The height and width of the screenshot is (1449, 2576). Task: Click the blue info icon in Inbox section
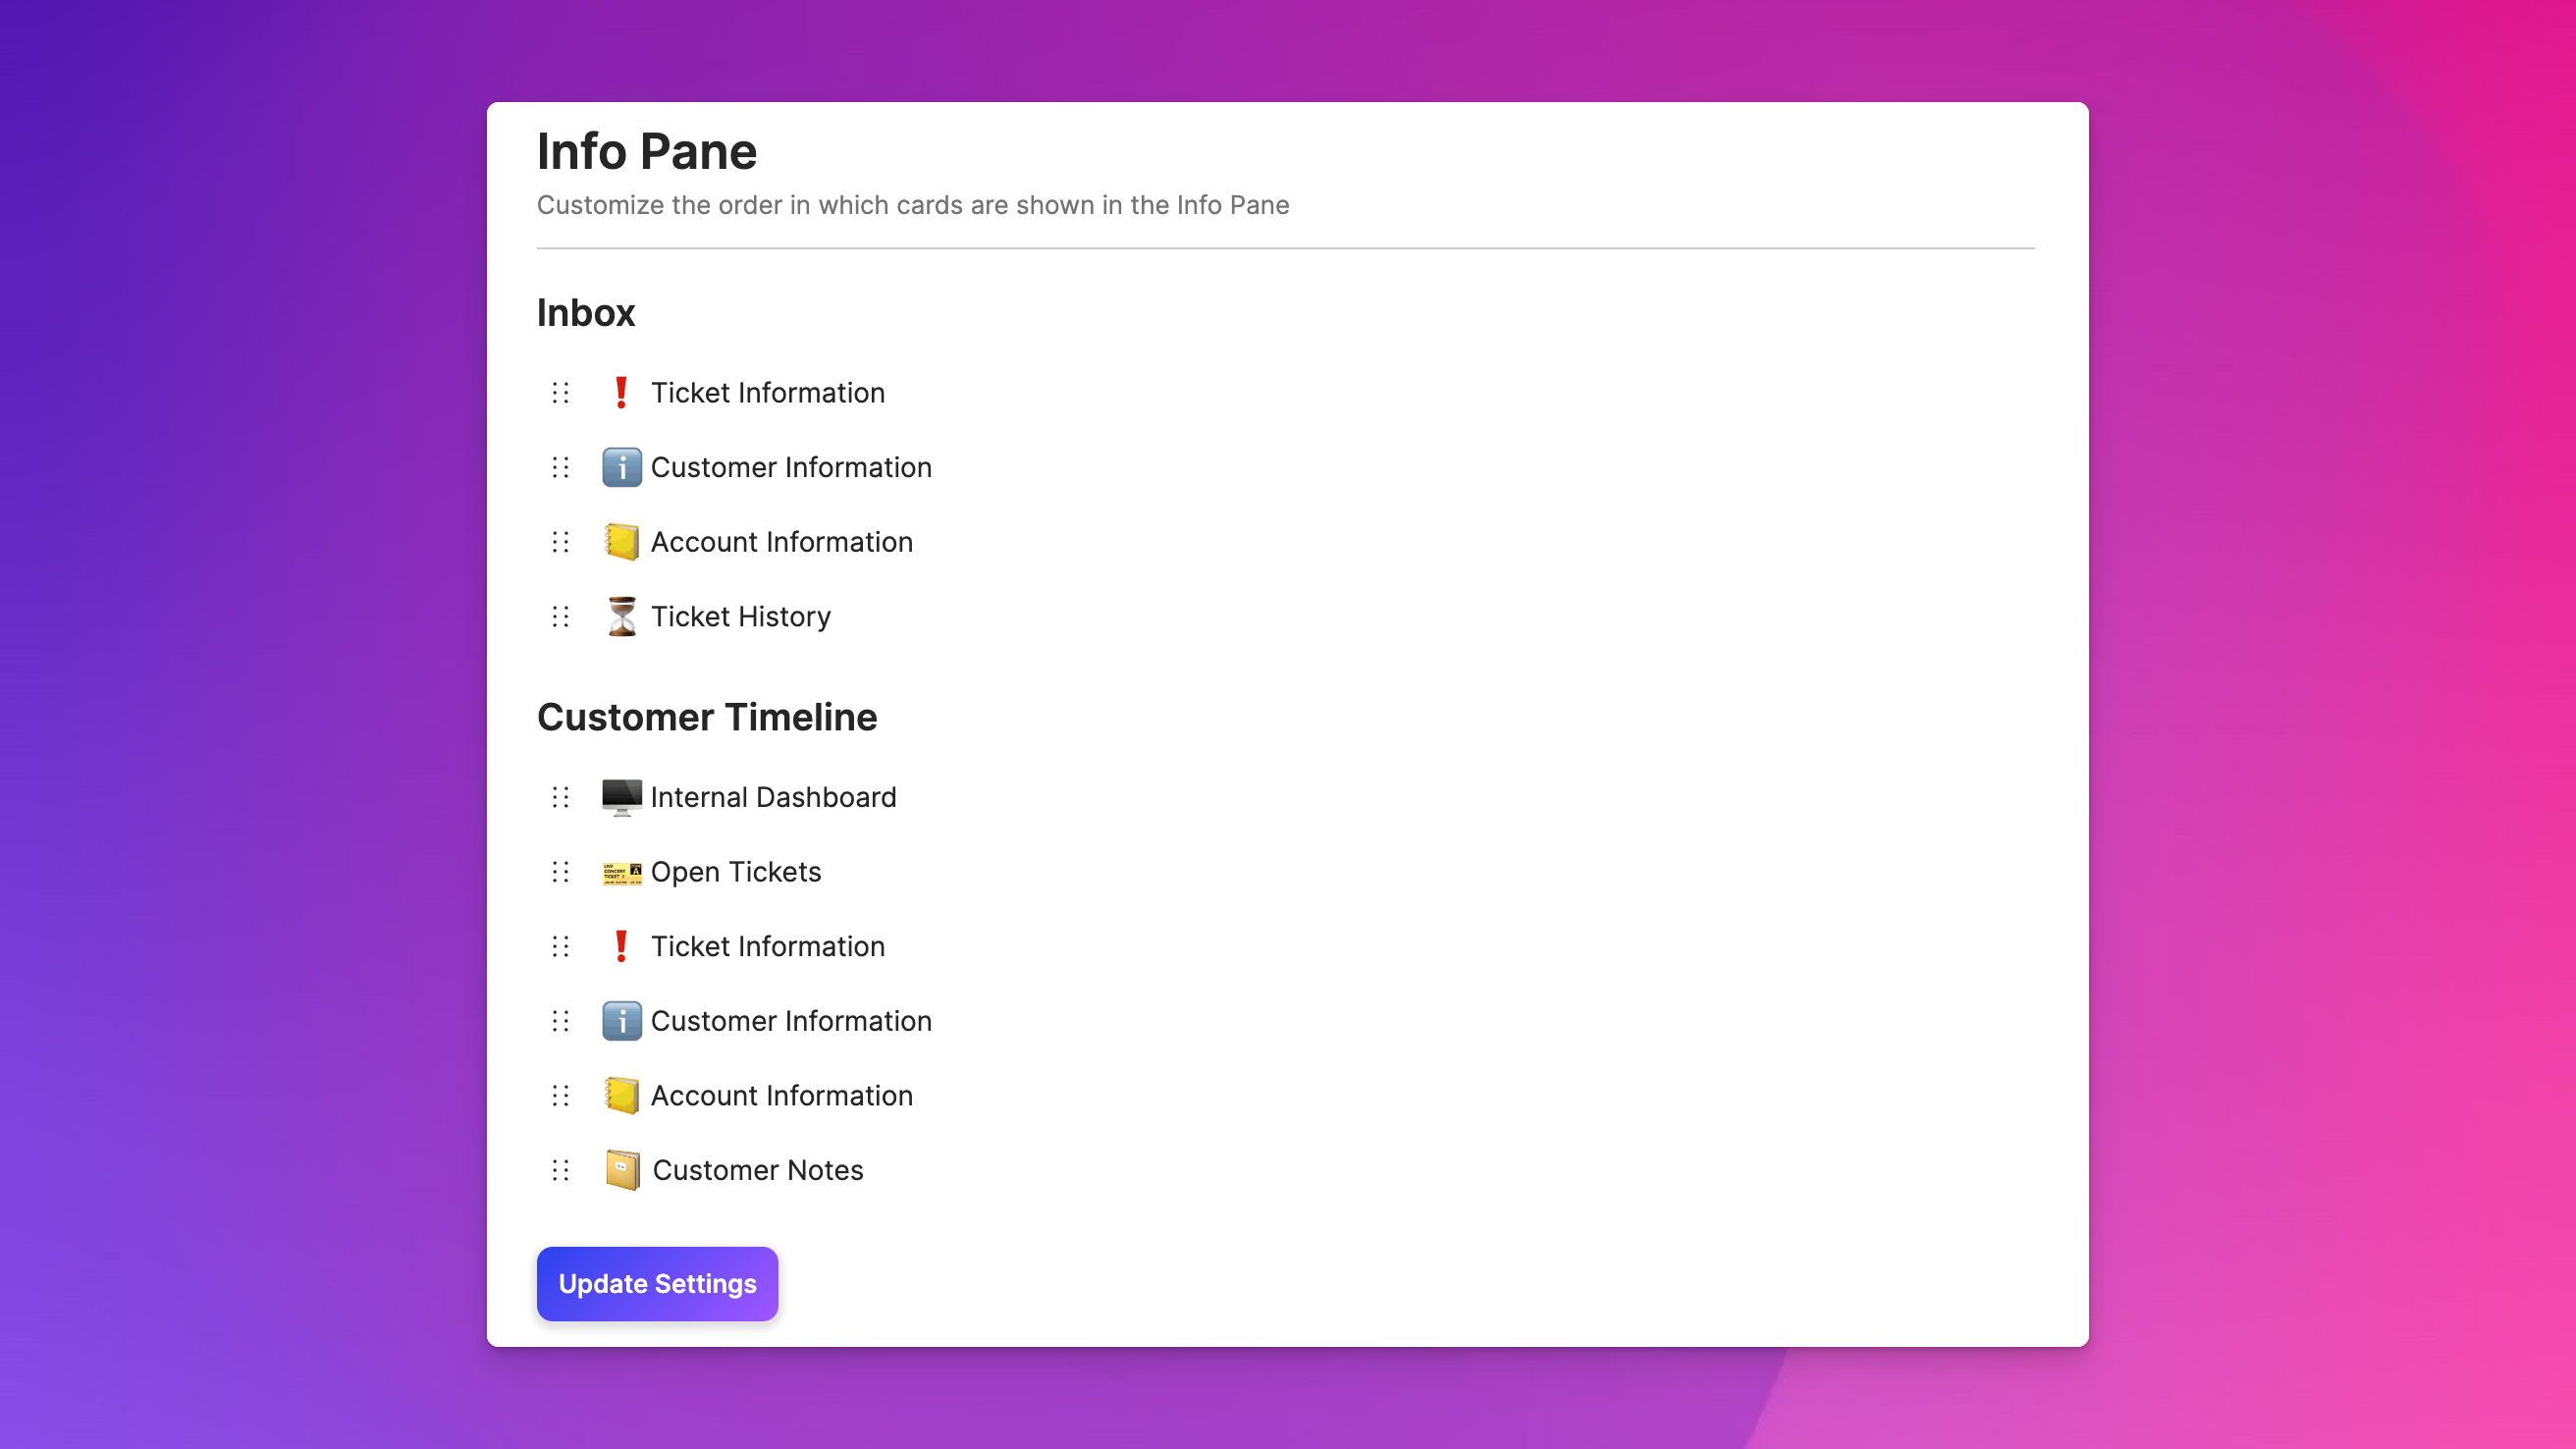pyautogui.click(x=622, y=467)
